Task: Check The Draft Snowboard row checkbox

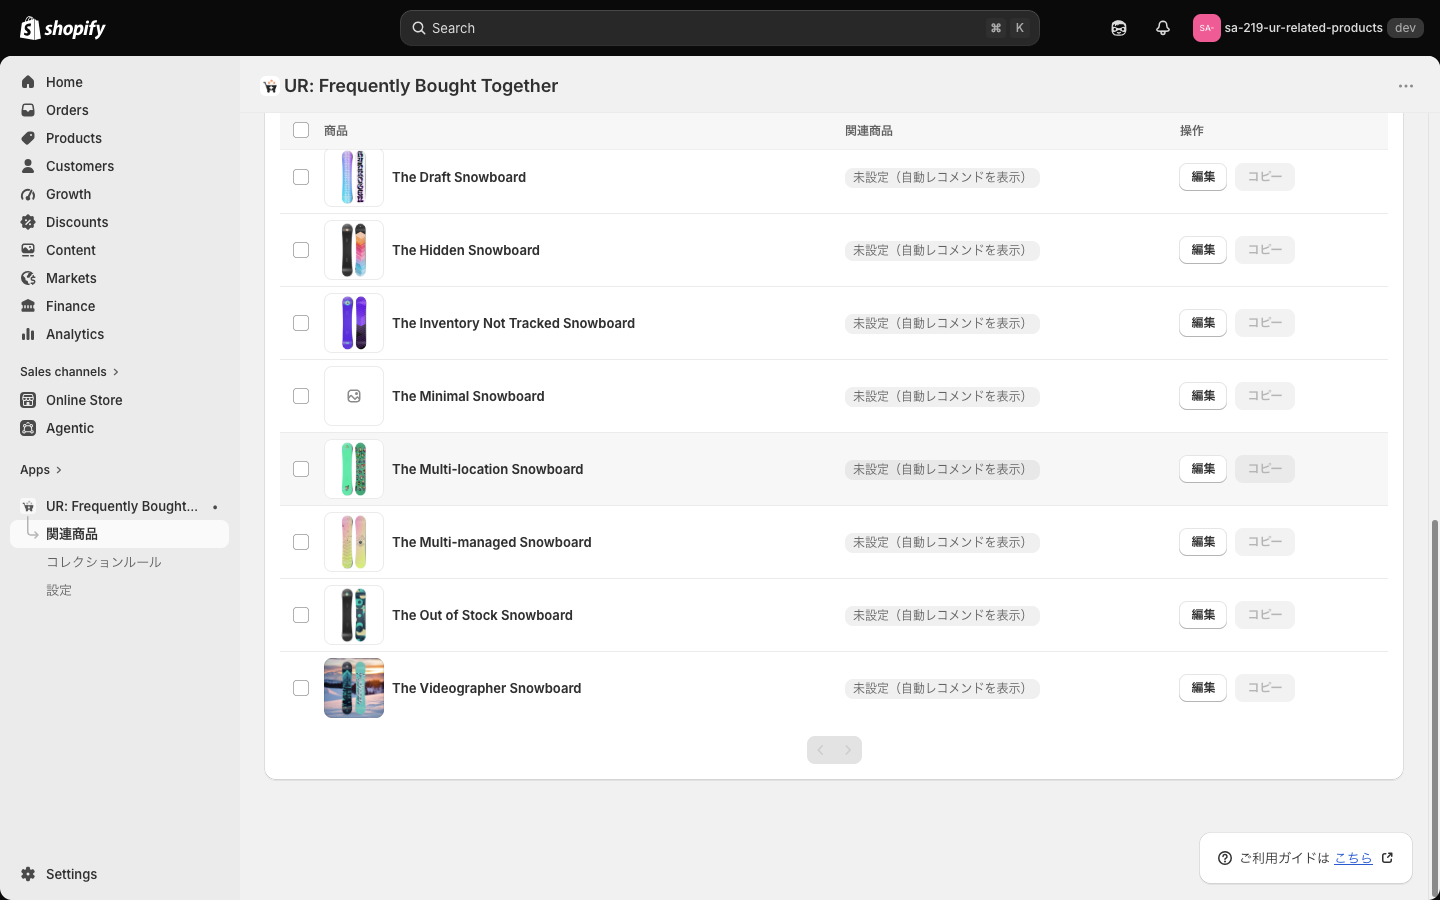Action: click(301, 177)
